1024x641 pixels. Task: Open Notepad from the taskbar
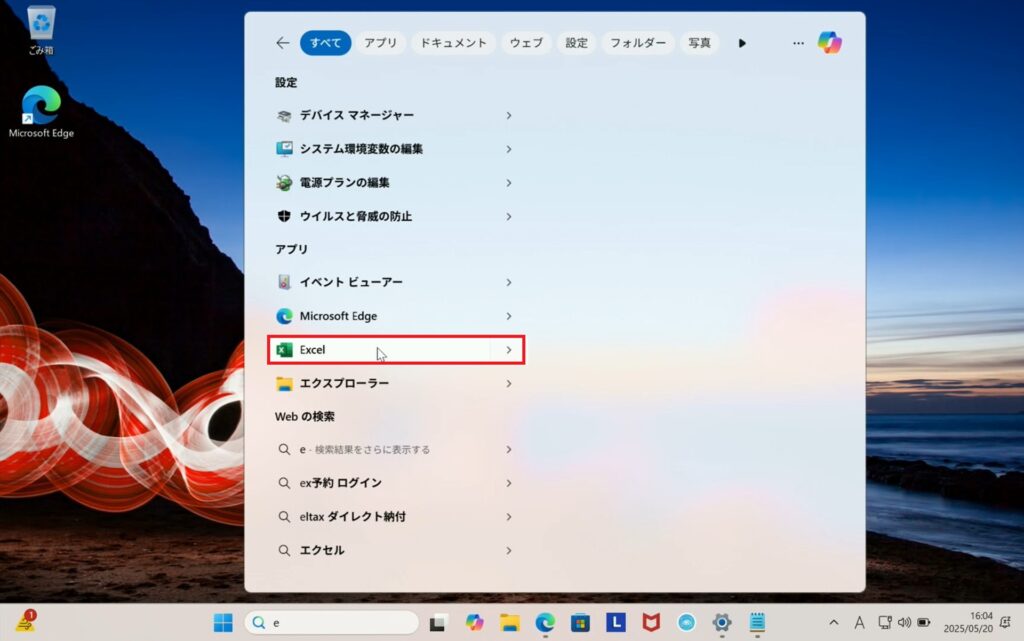[757, 623]
